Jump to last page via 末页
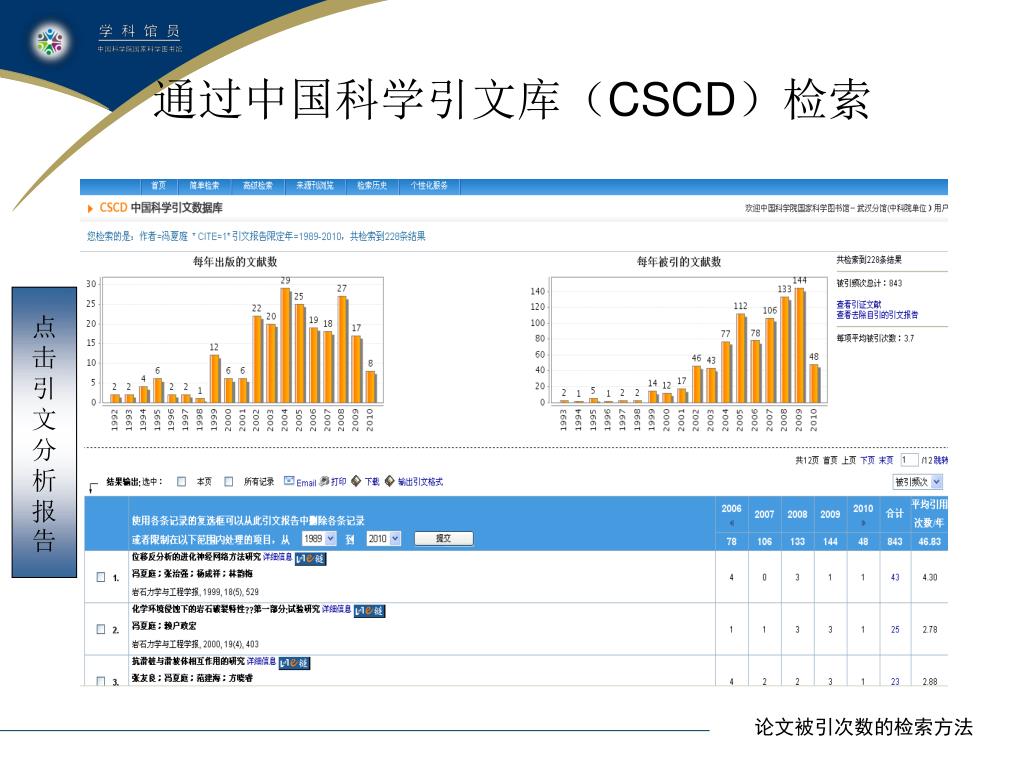Screen dimensions: 1024x768 (886, 460)
